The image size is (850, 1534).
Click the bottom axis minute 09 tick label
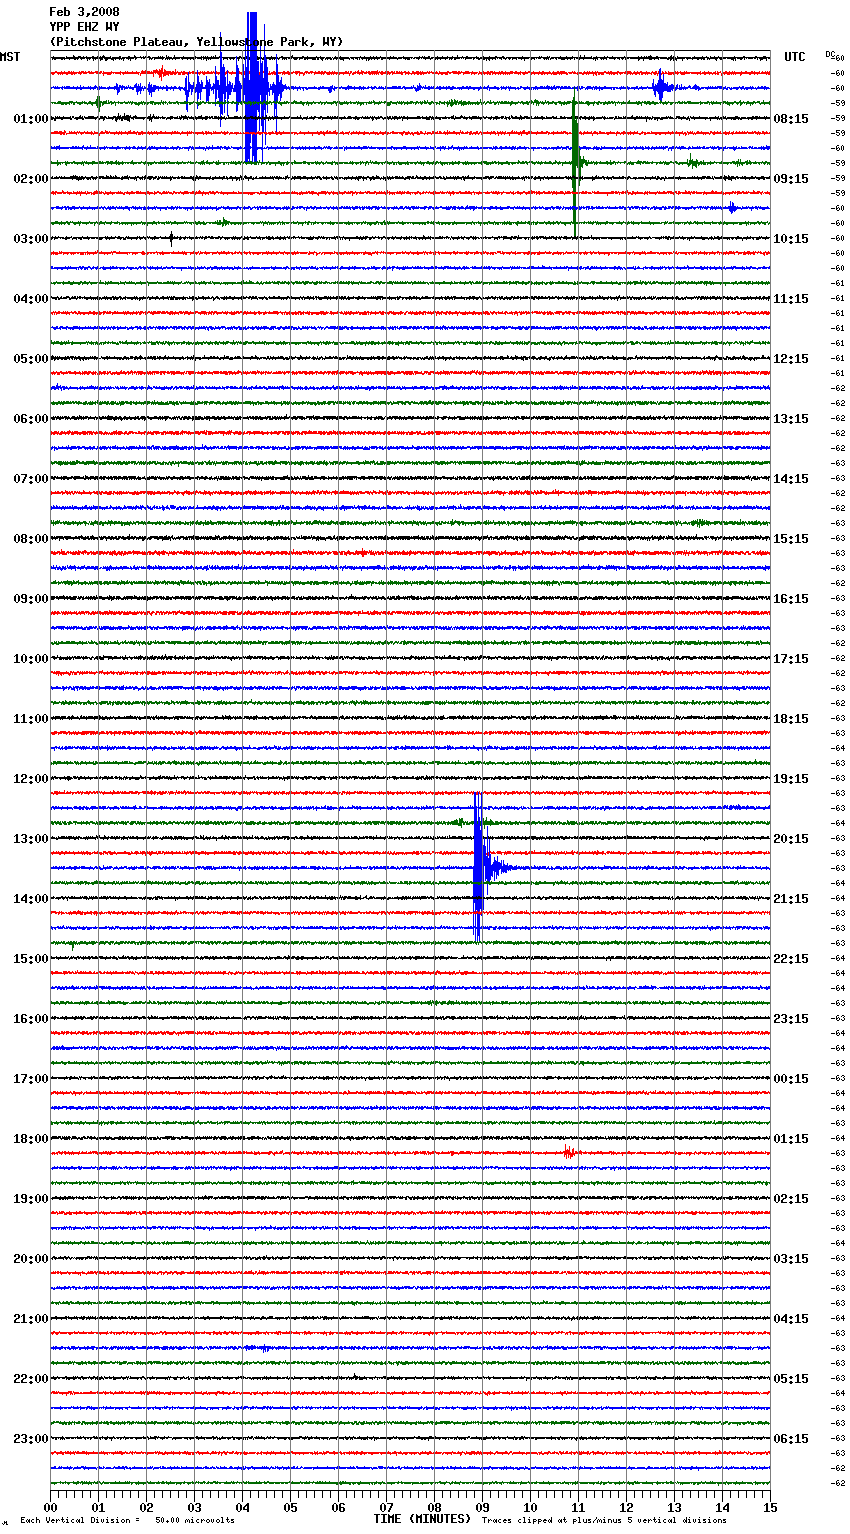pos(482,1508)
